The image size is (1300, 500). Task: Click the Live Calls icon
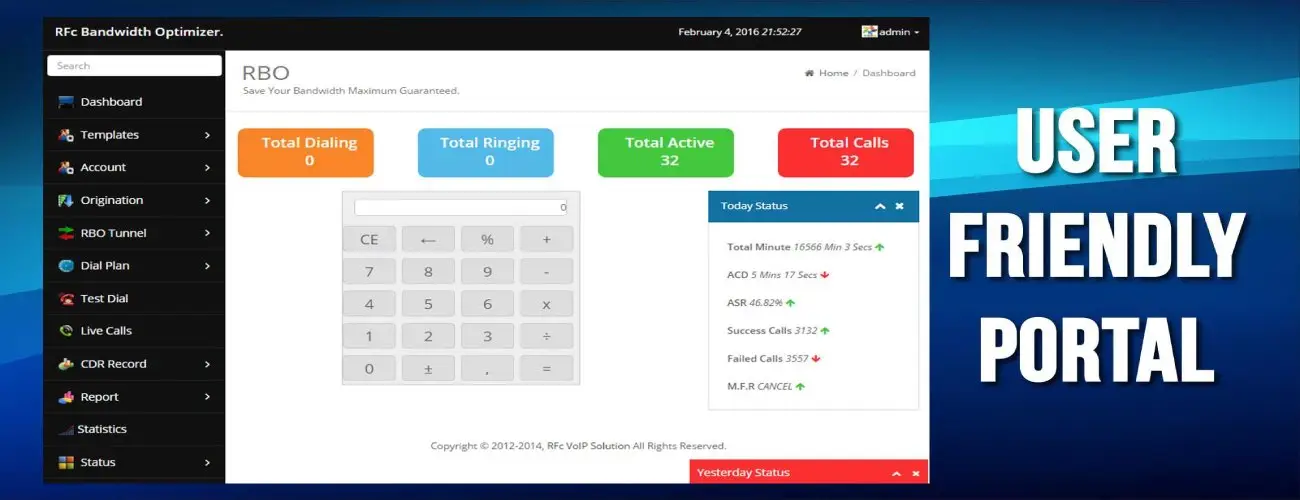(x=66, y=331)
